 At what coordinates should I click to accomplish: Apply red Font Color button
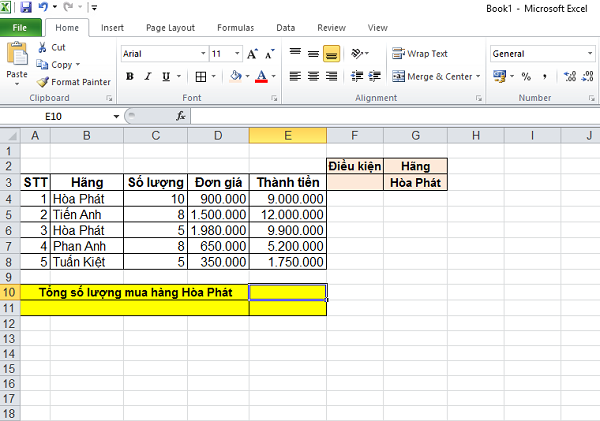click(261, 77)
